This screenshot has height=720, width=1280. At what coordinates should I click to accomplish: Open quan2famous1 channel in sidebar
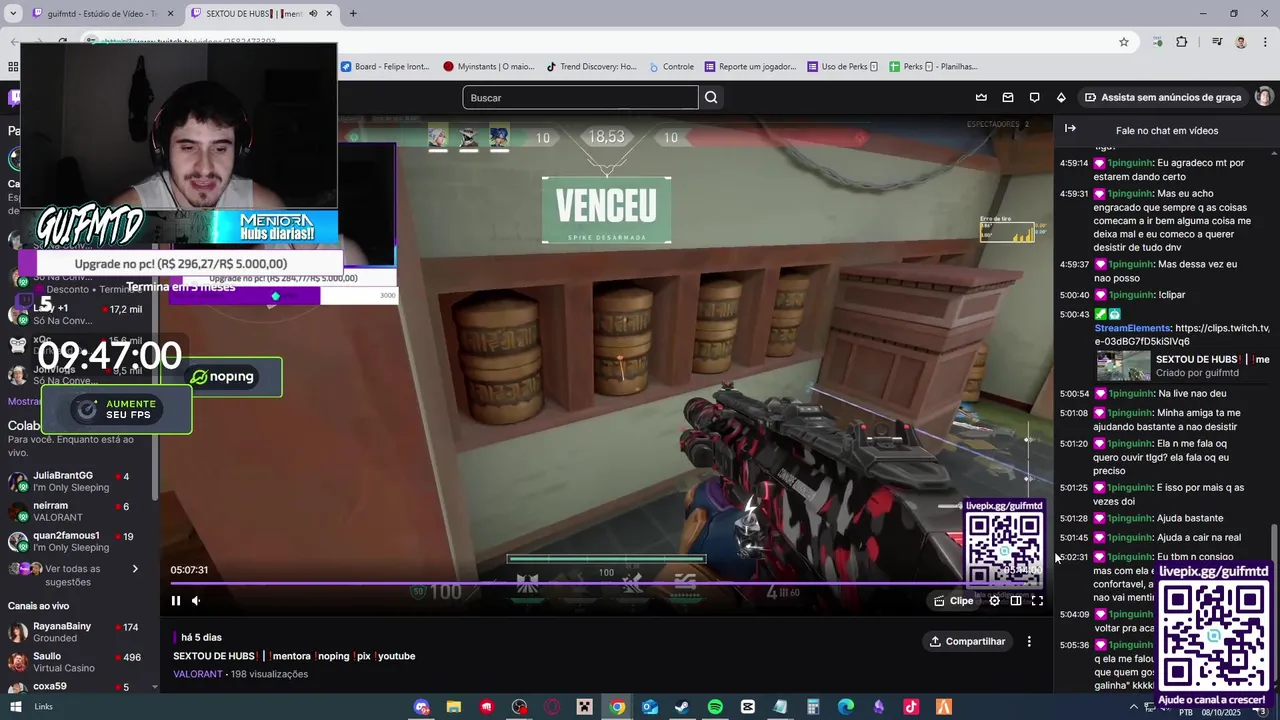[x=78, y=541]
